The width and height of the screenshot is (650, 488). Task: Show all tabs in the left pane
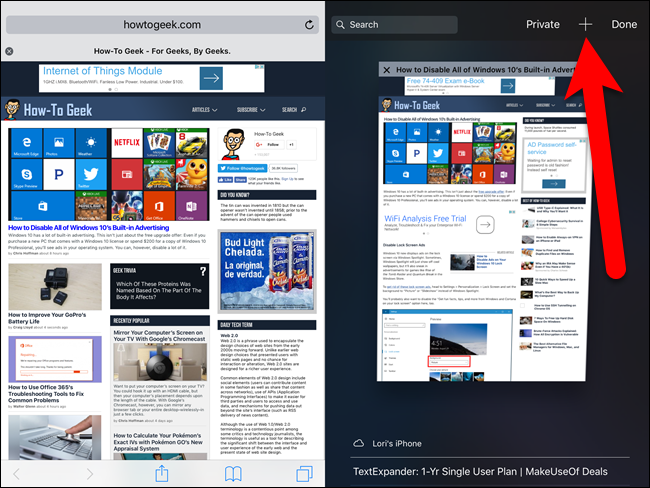305,473
